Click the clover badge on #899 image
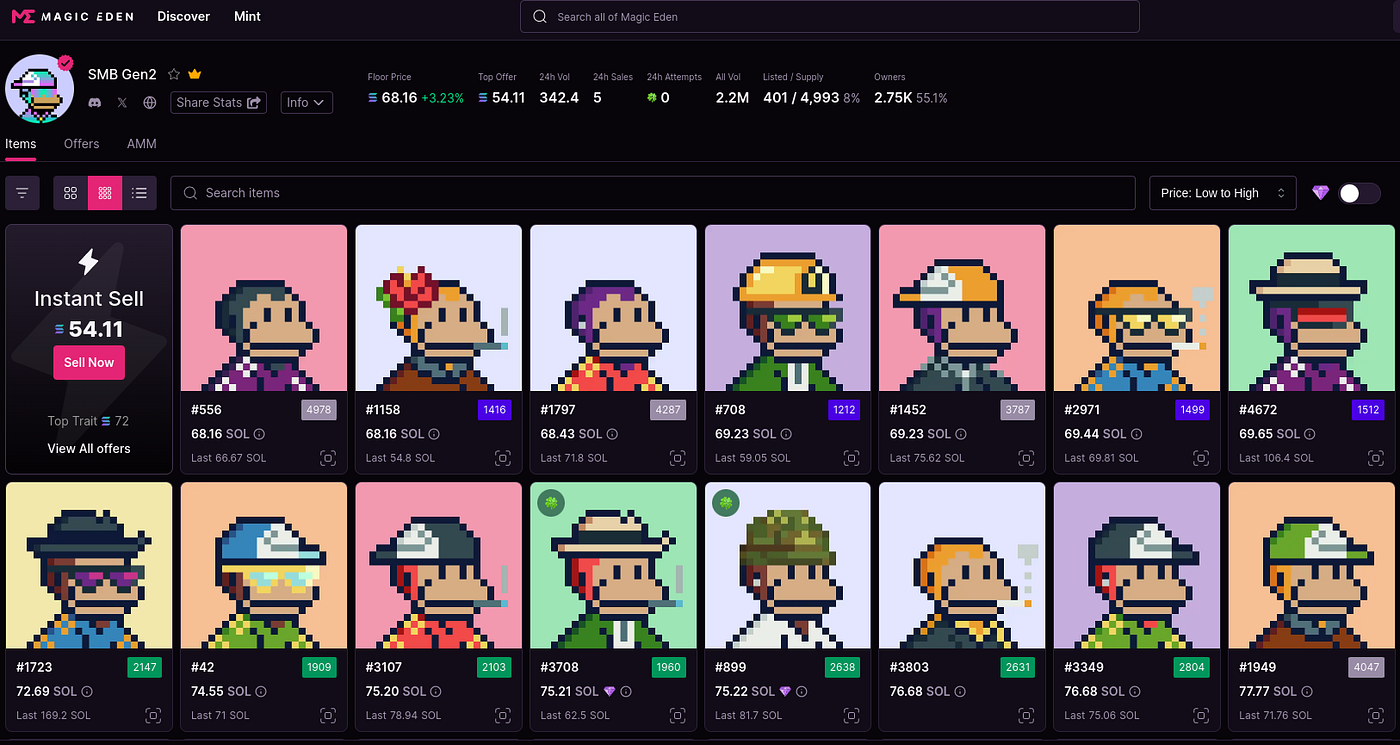 (x=725, y=503)
